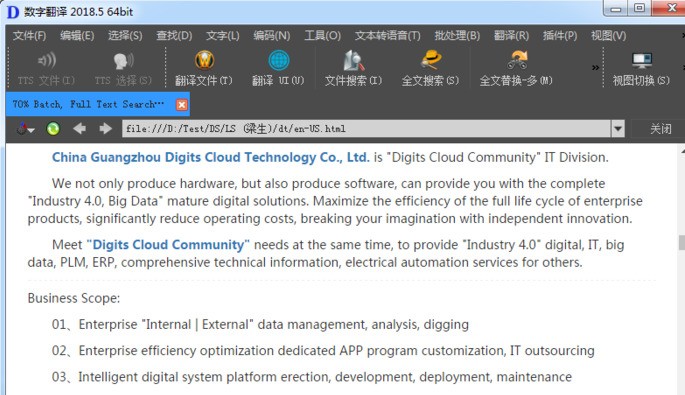685x395 pixels.
Task: Open the 查找(D) menu
Action: click(174, 35)
